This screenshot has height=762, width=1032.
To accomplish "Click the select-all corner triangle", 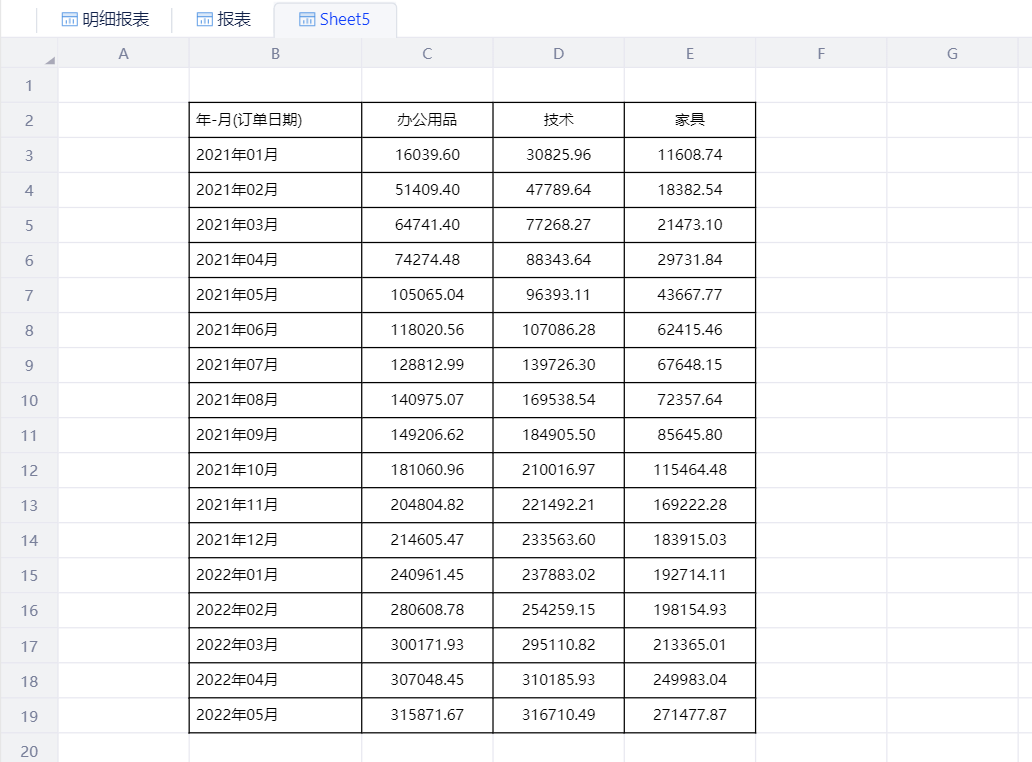I will coord(49,60).
